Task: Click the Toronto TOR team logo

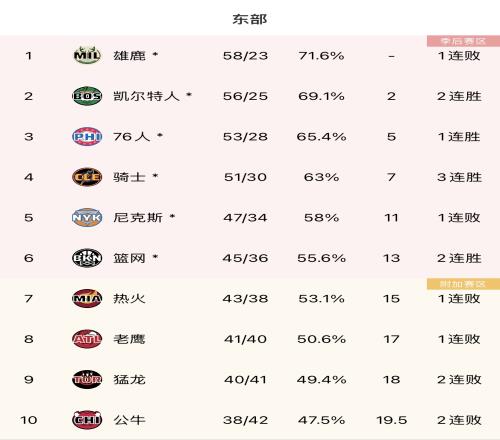Action: pyautogui.click(x=87, y=379)
